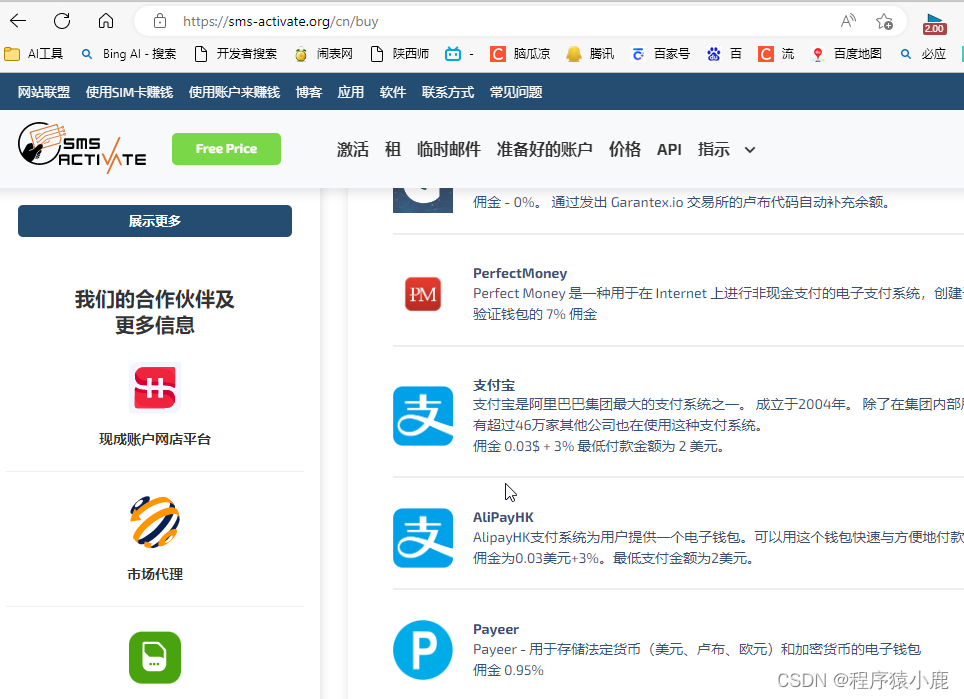Screen dimensions: 964x699
Task: Open 闹表网 bookmark
Action: (324, 54)
